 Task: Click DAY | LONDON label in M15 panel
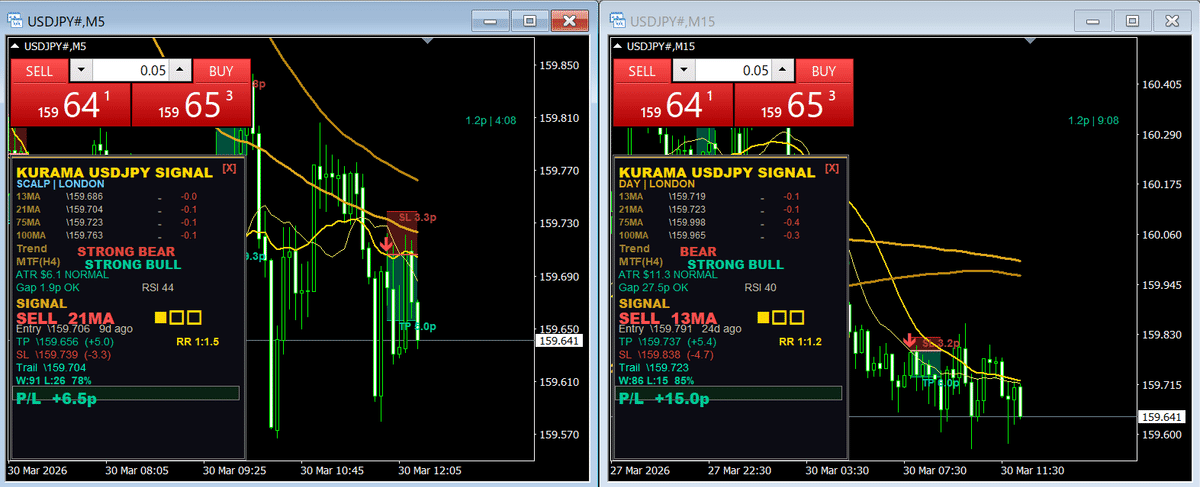point(656,184)
